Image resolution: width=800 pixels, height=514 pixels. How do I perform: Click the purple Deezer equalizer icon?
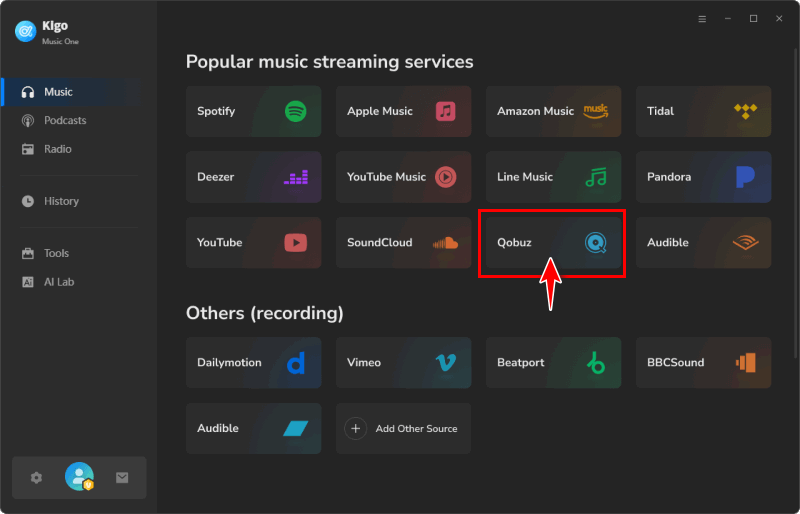click(296, 177)
